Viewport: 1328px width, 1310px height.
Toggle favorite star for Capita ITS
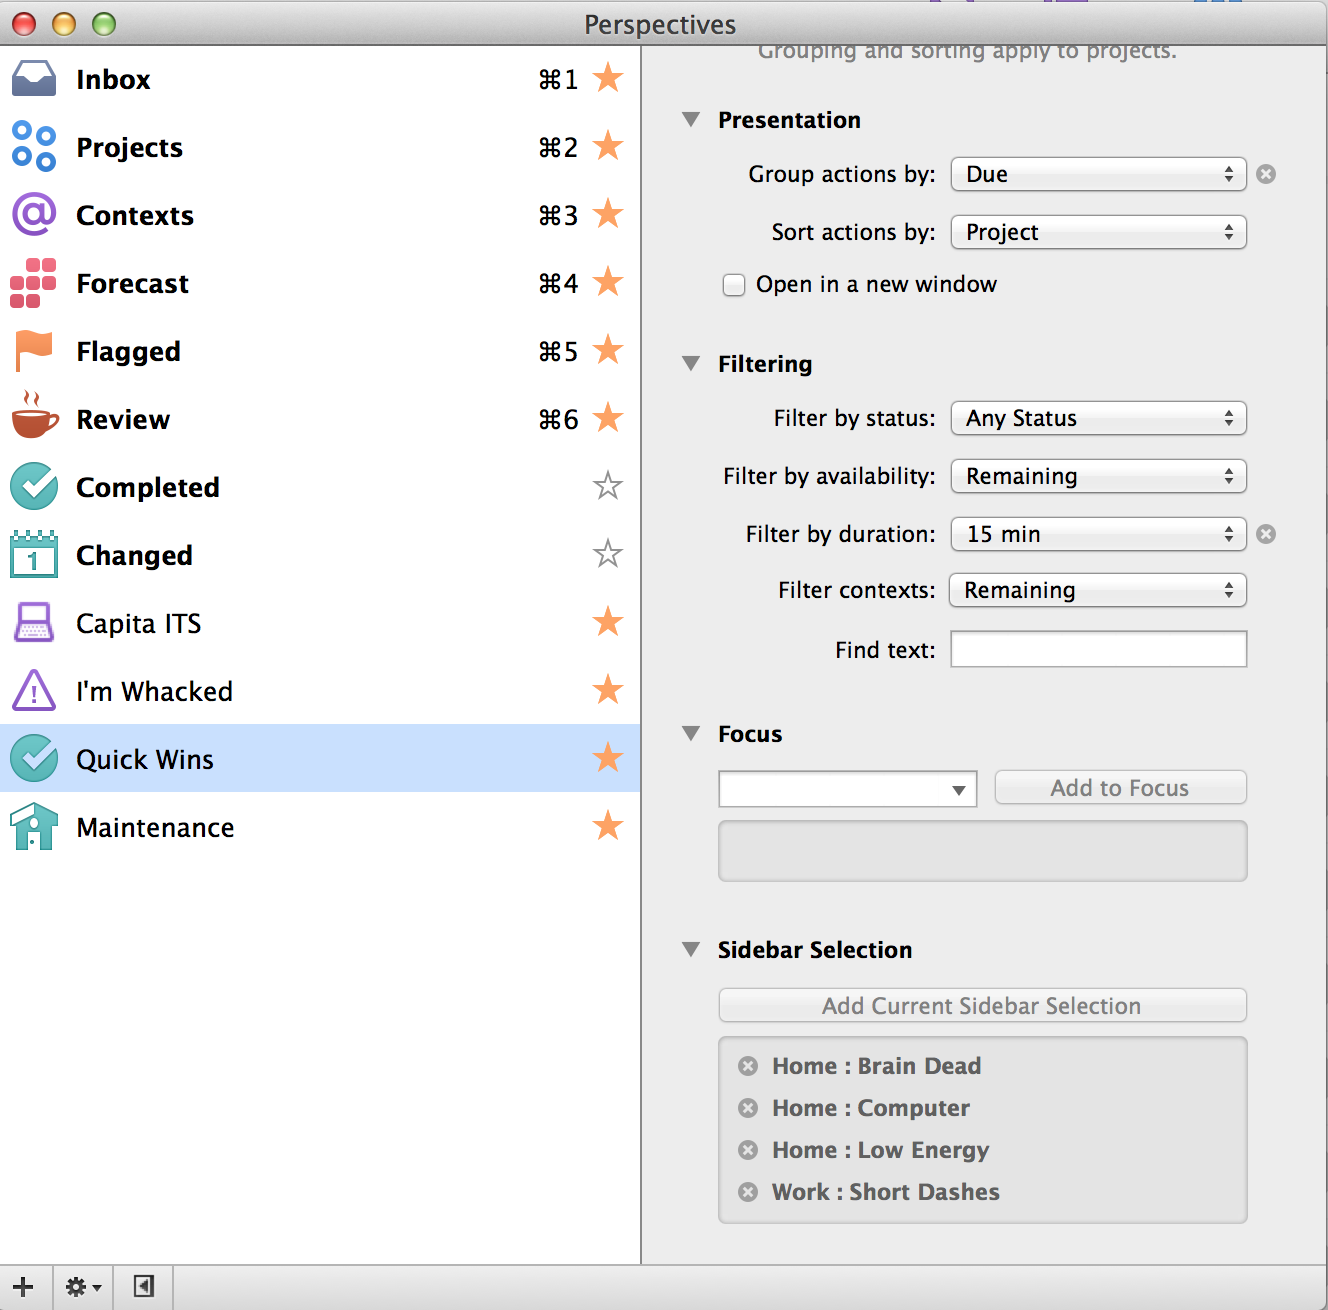click(608, 622)
